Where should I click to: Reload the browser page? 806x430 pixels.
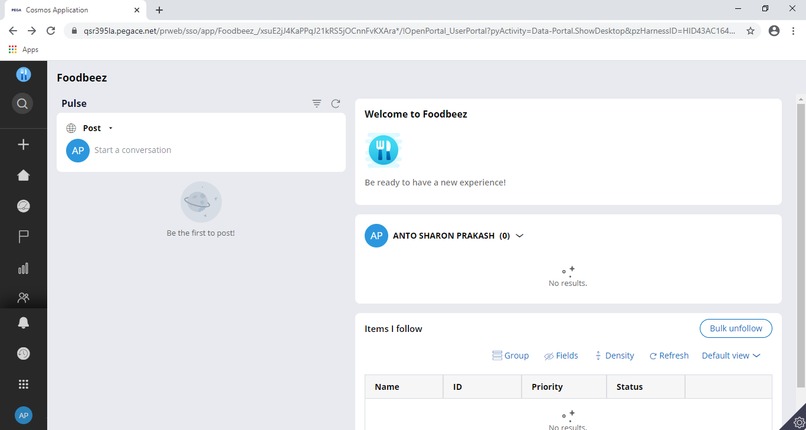click(x=50, y=31)
